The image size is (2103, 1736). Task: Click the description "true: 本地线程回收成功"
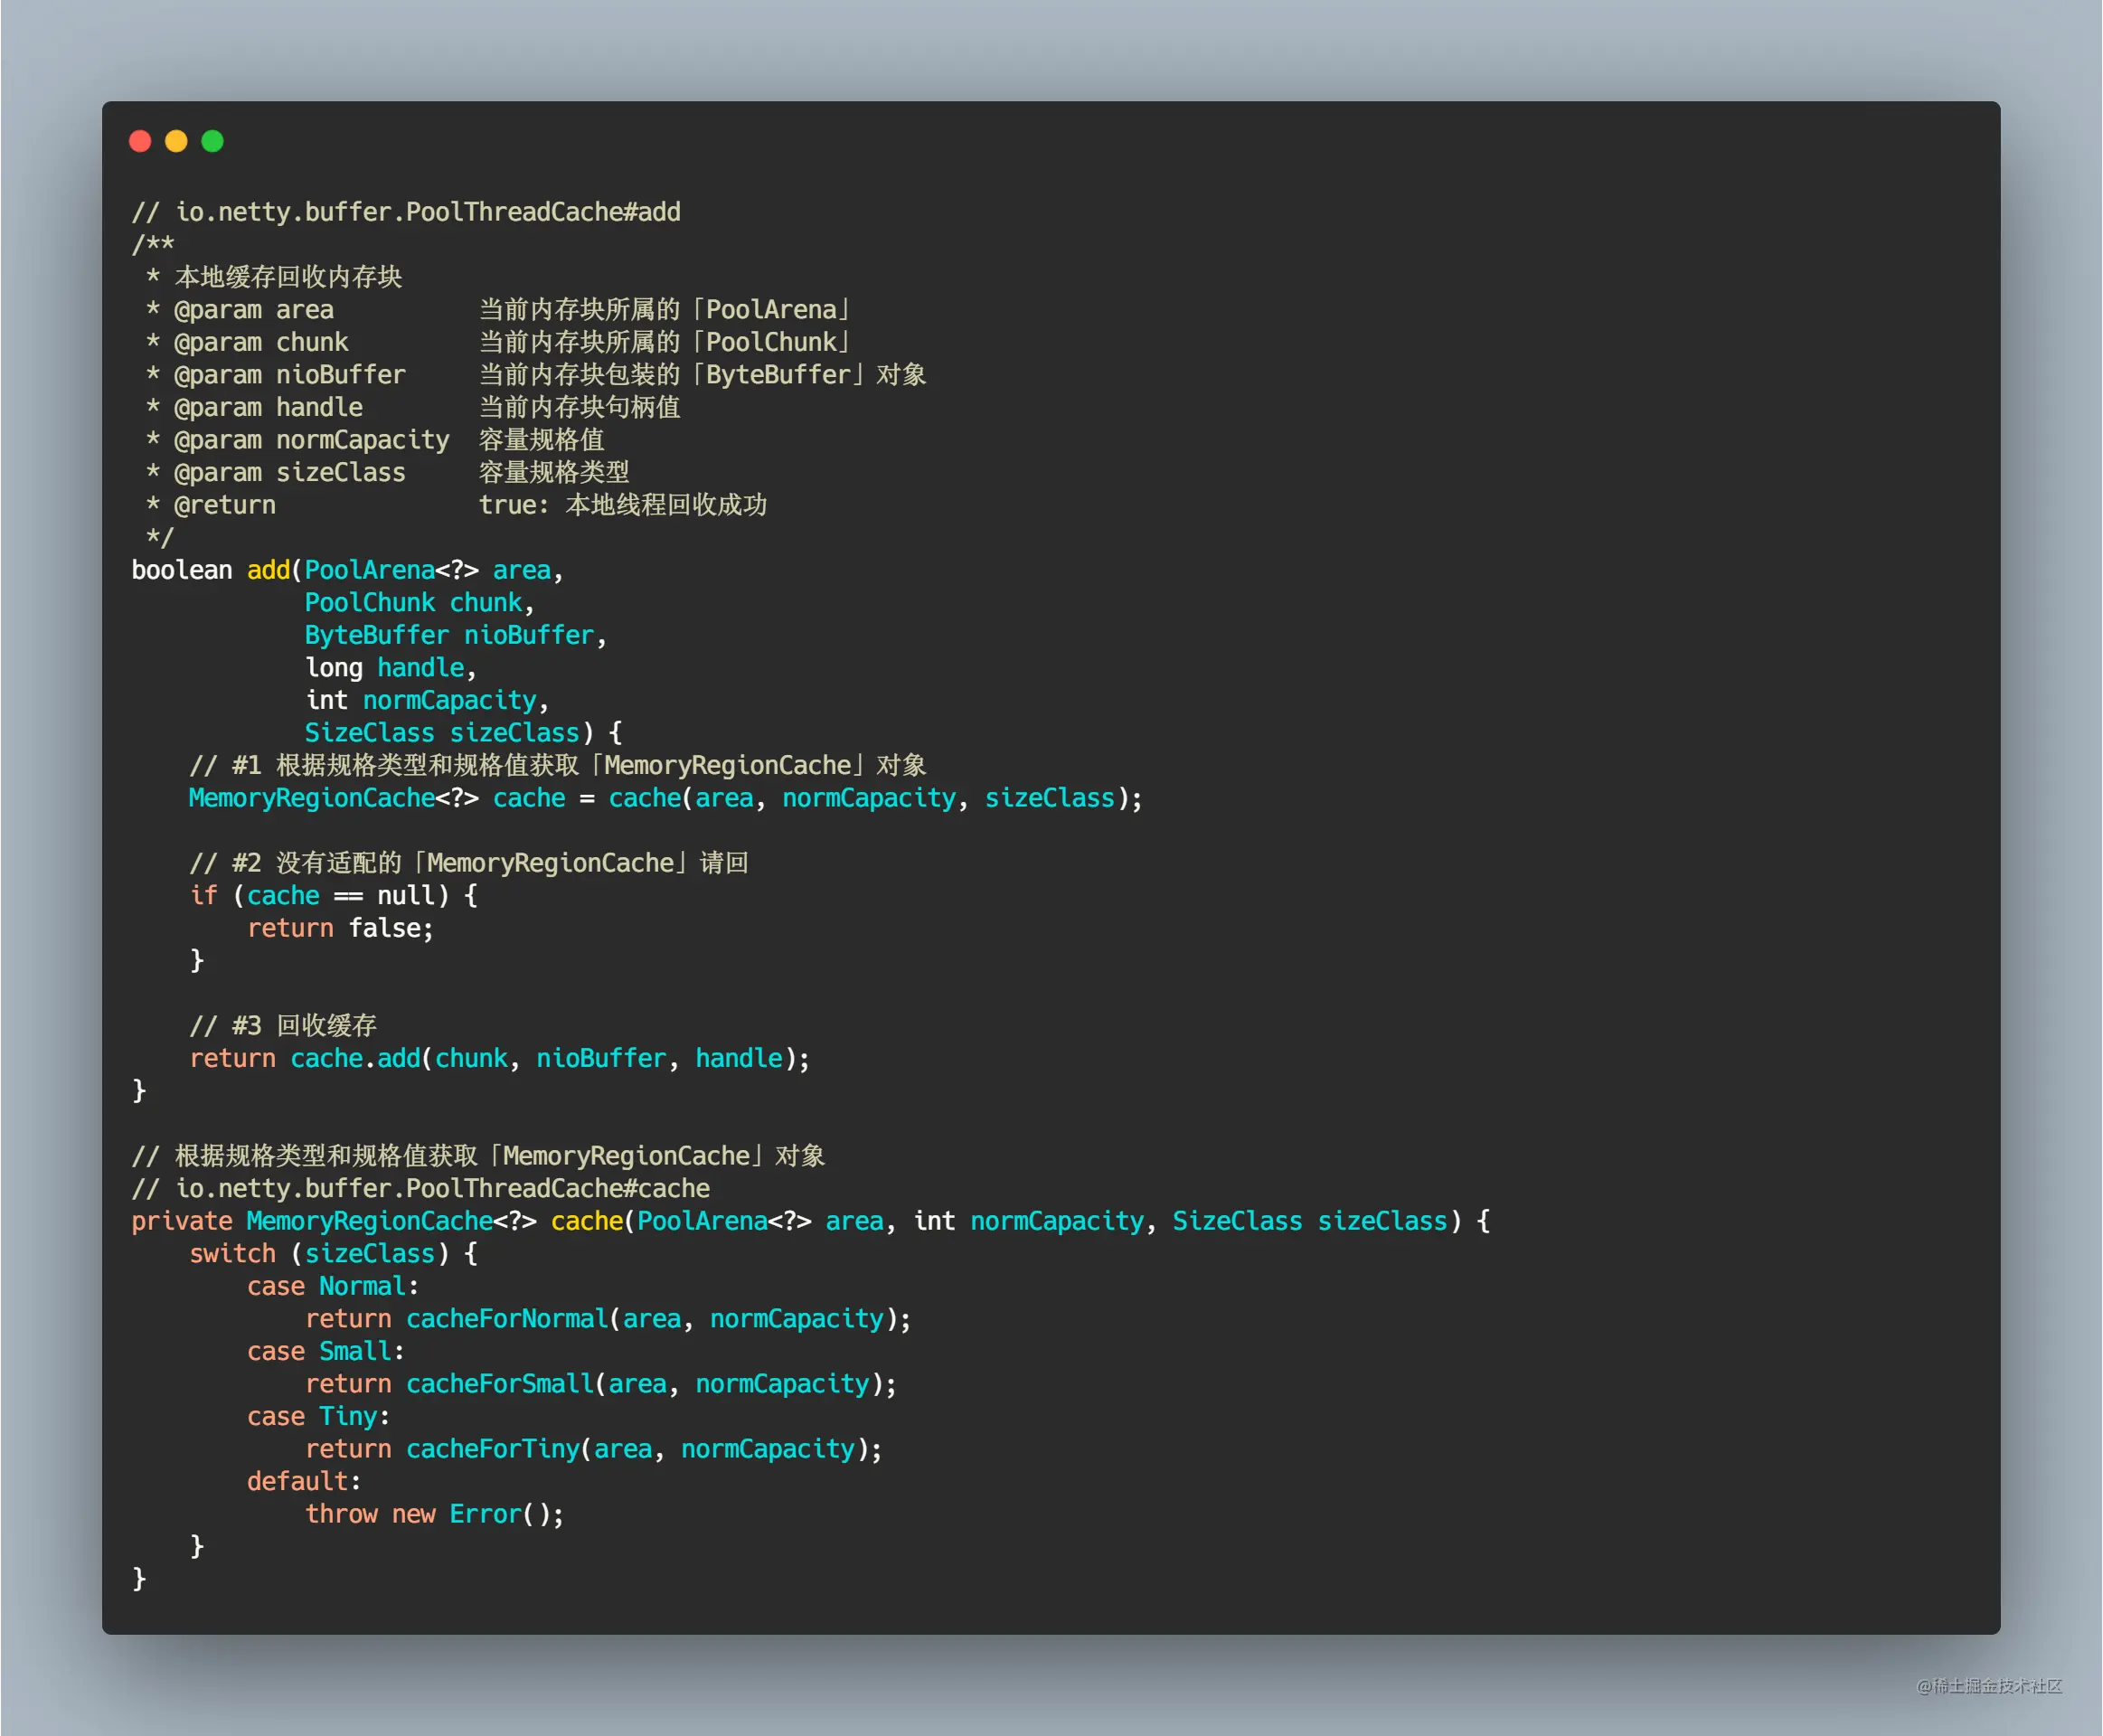click(623, 505)
